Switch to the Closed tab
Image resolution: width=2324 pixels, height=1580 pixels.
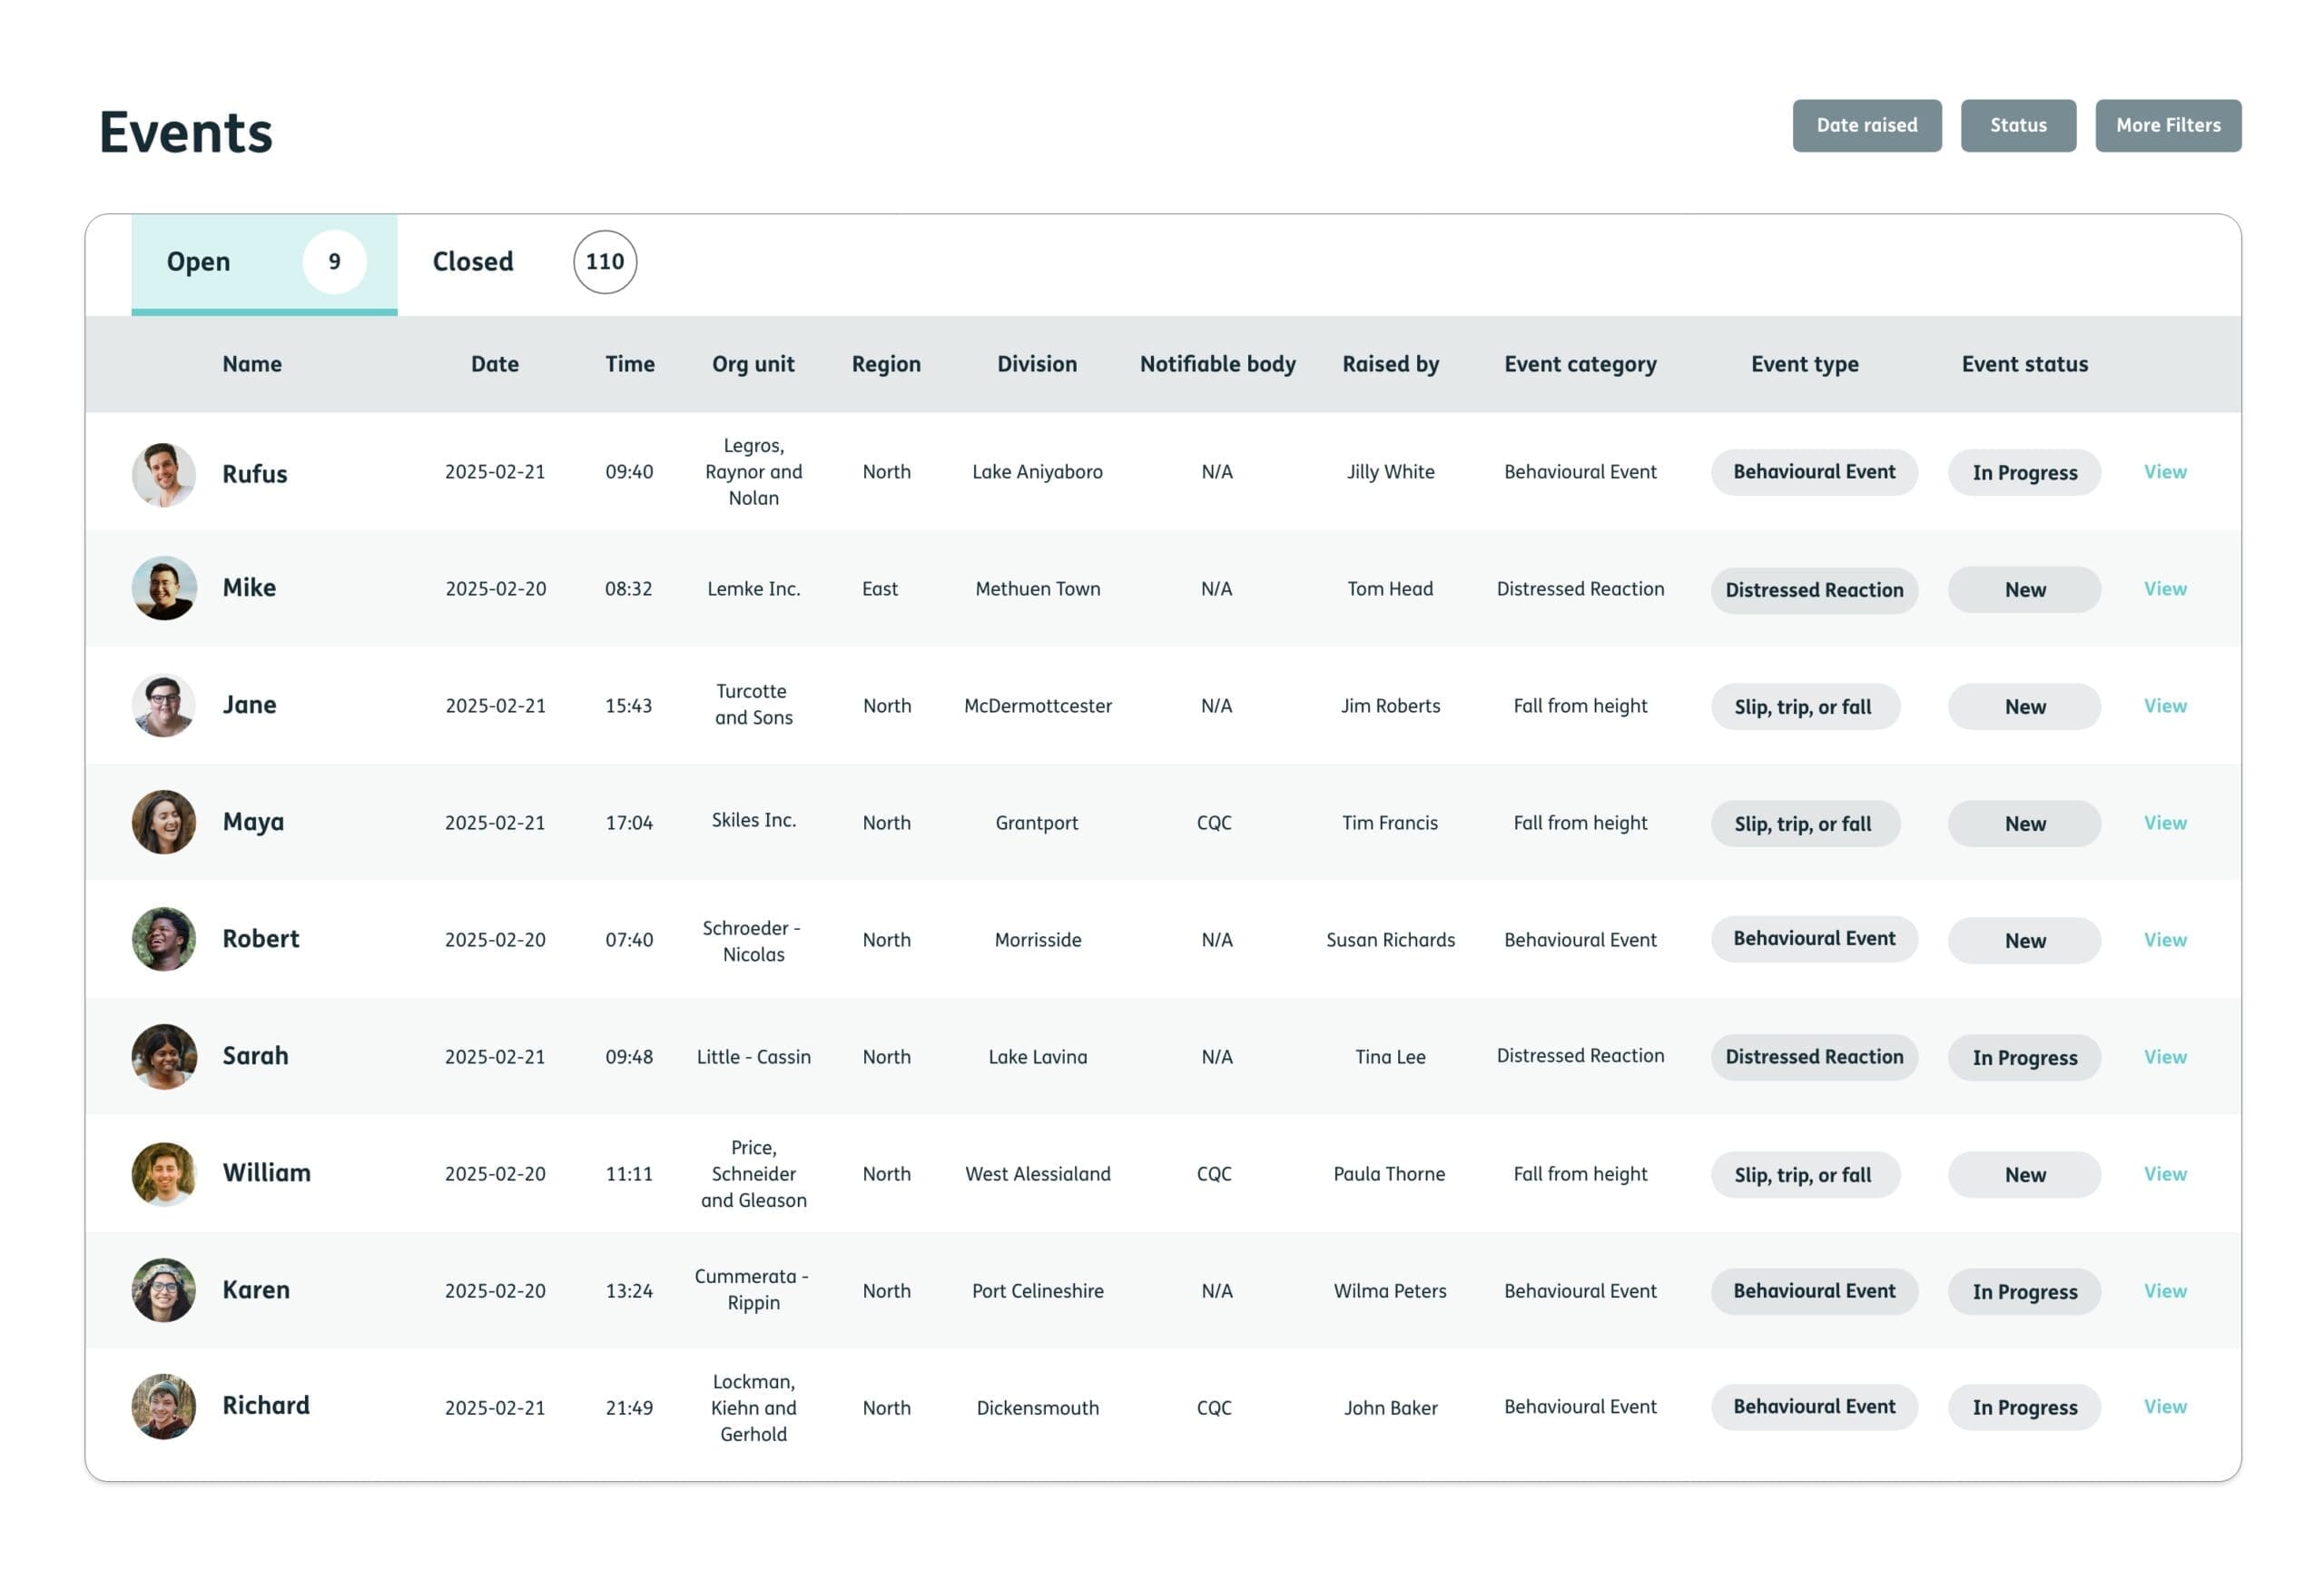point(473,262)
